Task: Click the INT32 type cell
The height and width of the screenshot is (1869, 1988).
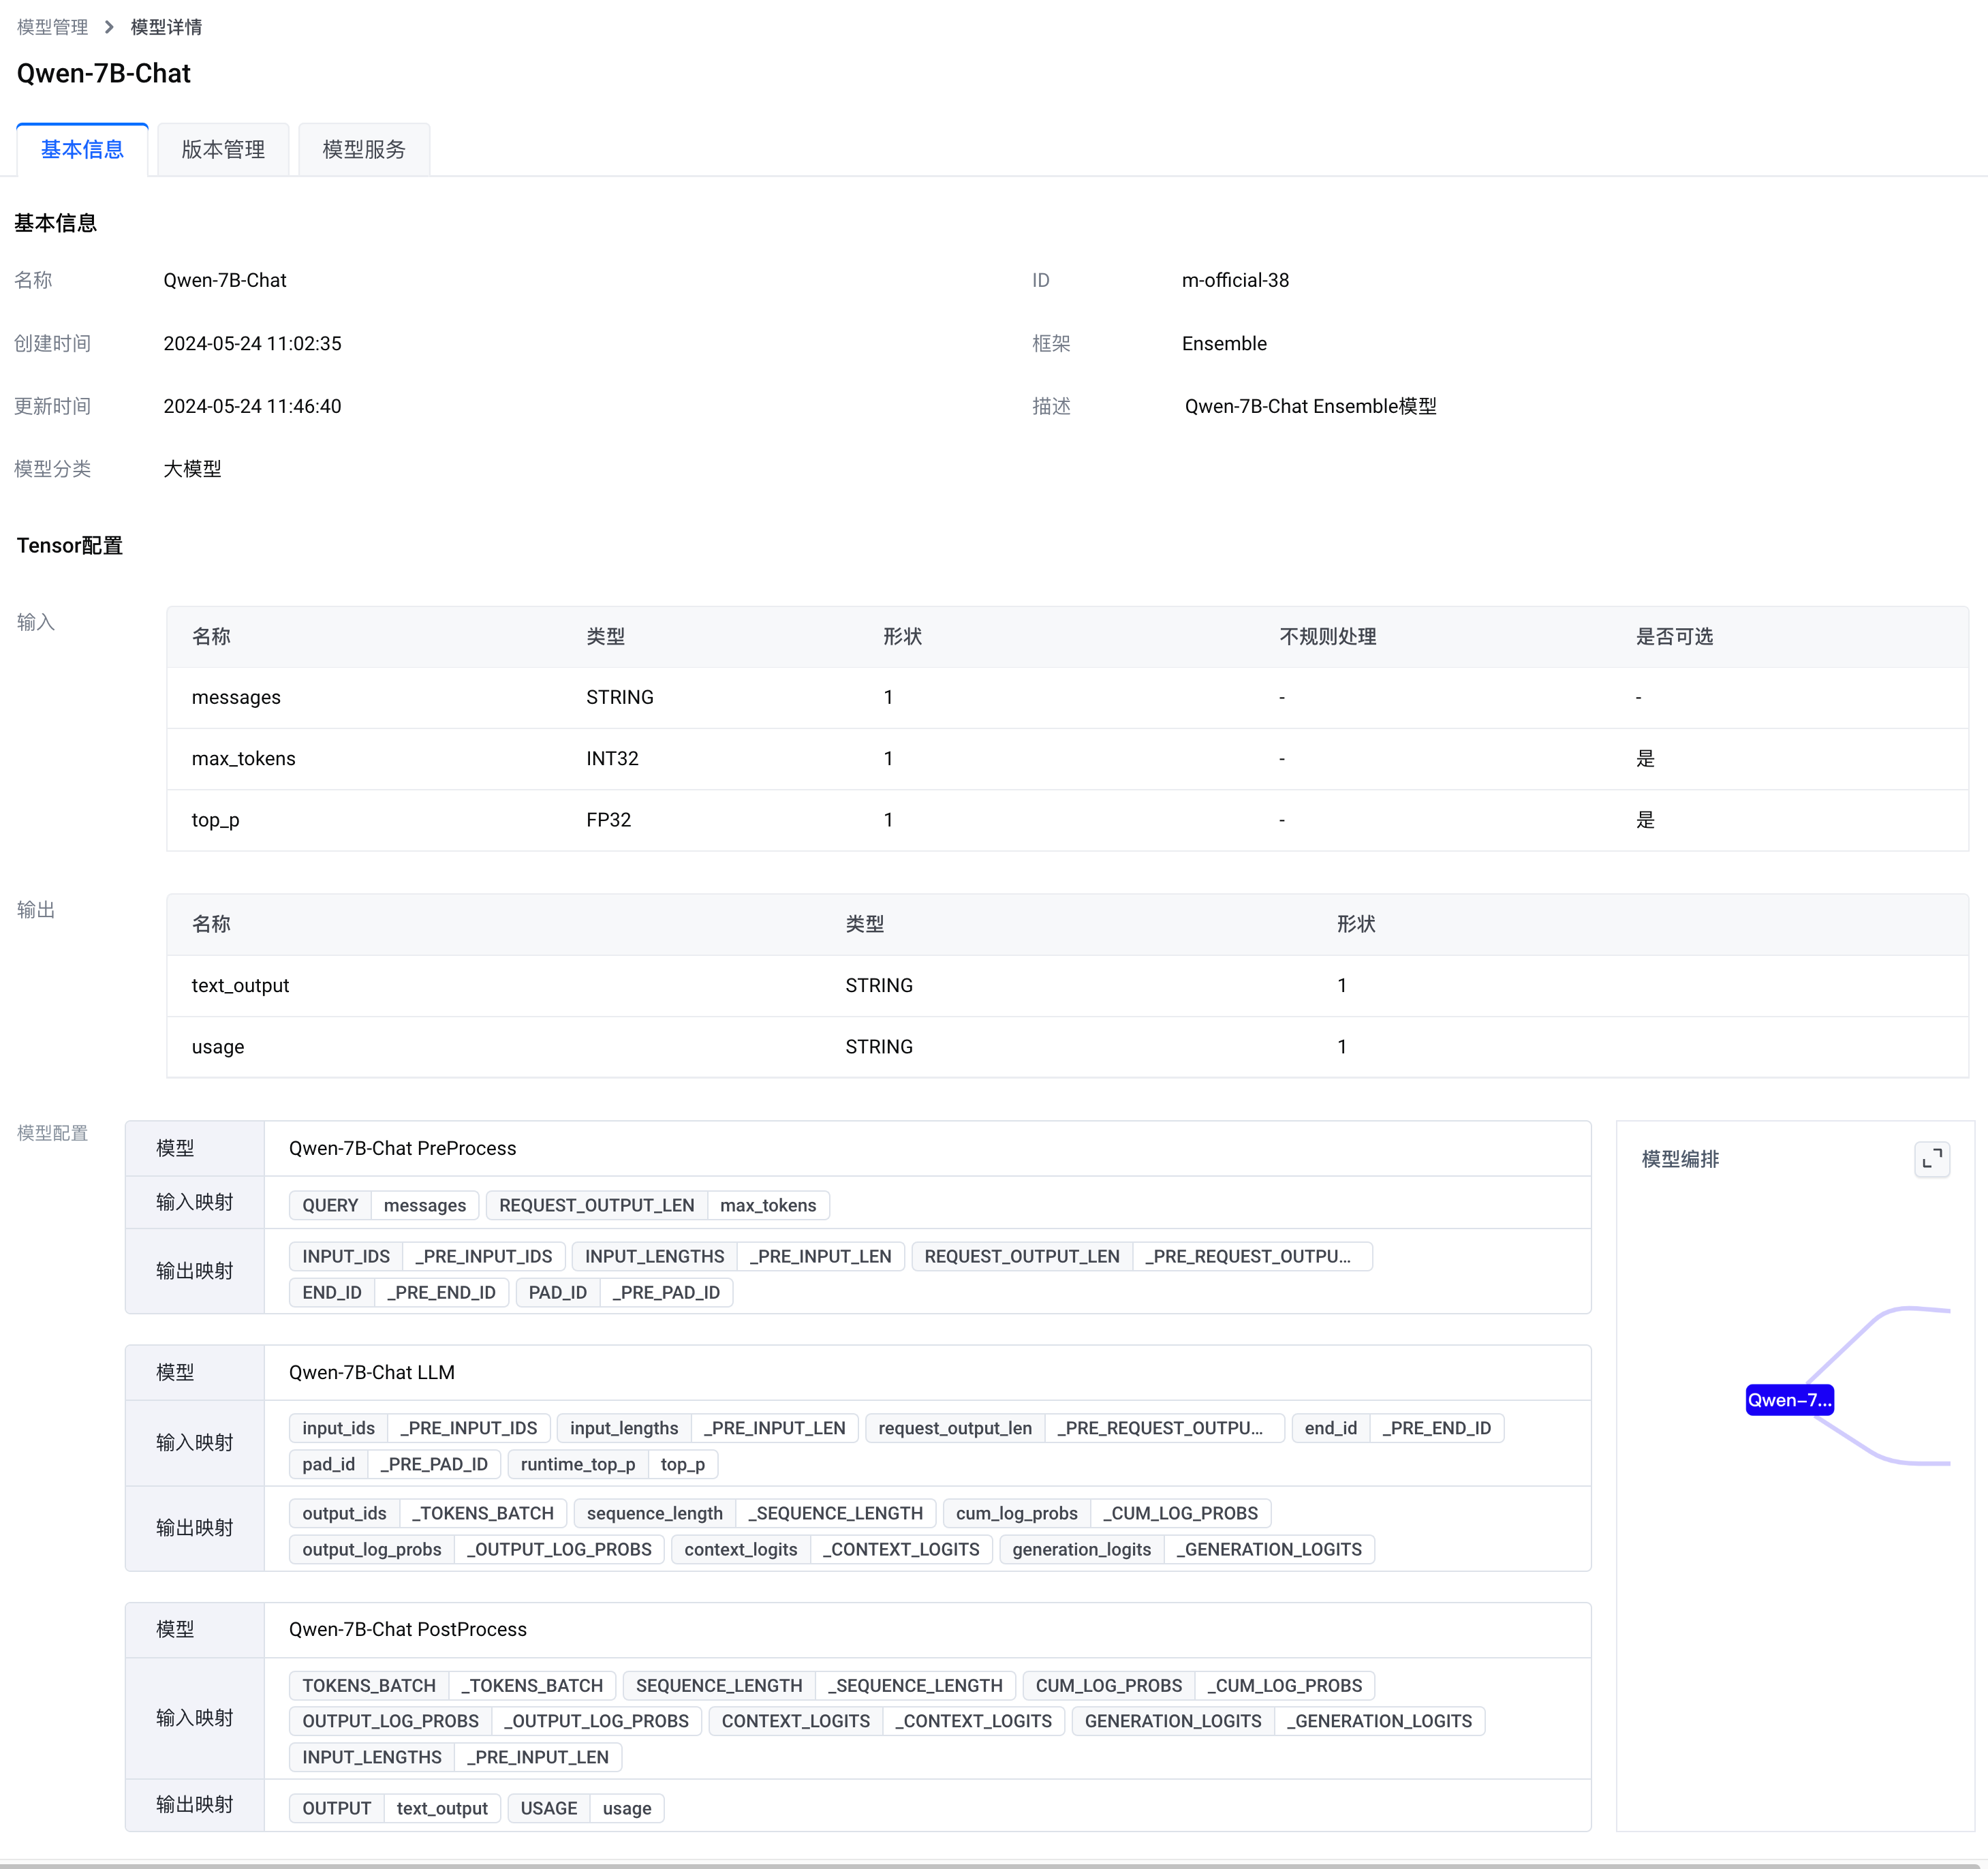Action: (x=612, y=758)
